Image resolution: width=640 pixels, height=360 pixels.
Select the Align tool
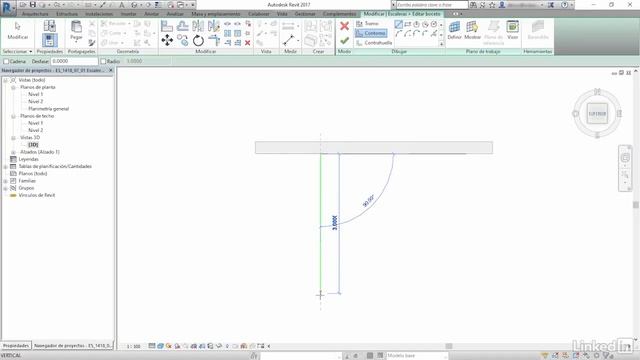(167, 27)
